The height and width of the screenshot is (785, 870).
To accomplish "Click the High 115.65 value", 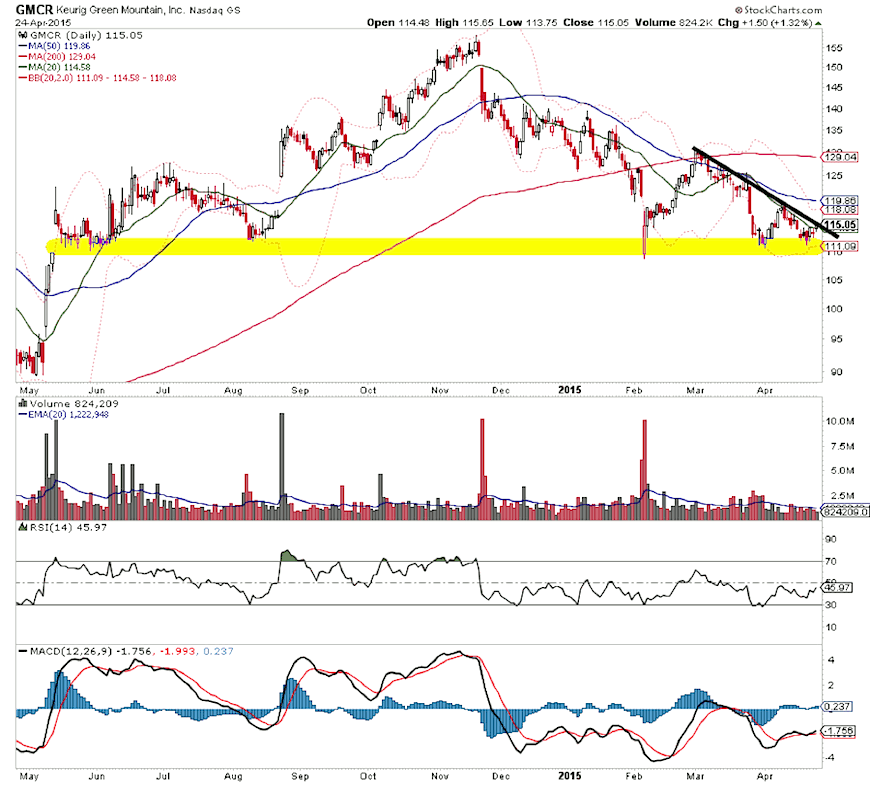I will (x=464, y=23).
